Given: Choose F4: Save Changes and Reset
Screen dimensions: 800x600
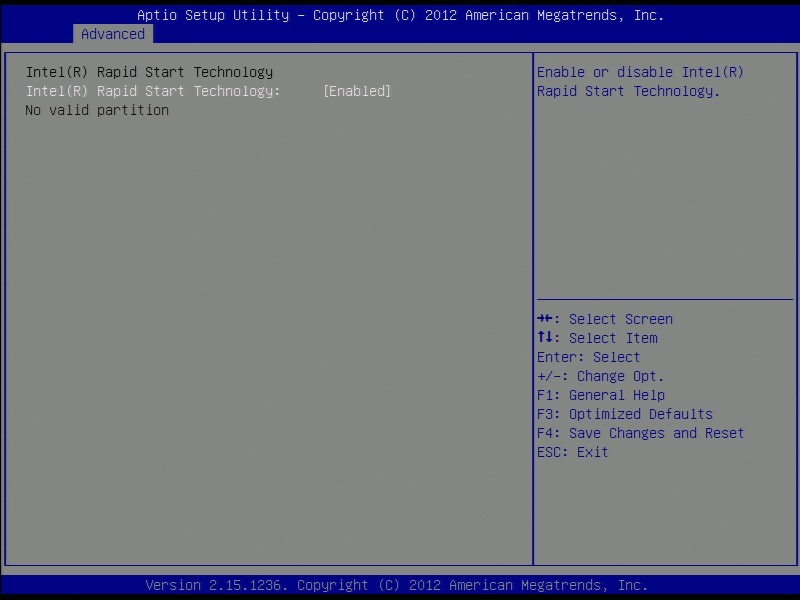Looking at the screenshot, I should [640, 433].
